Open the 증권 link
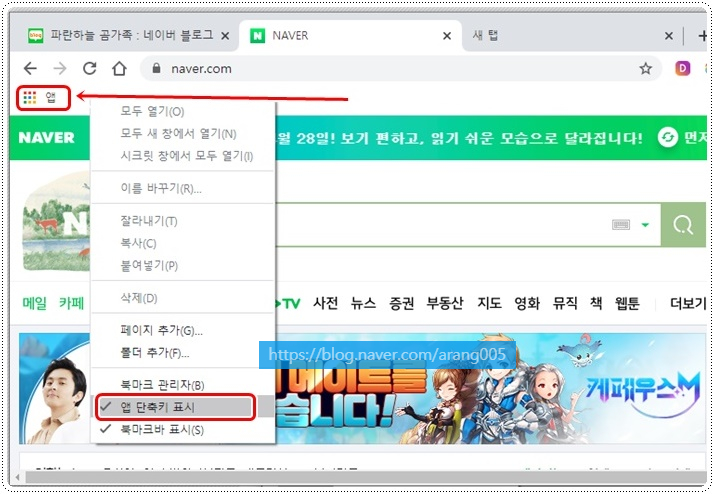The width and height of the screenshot is (714, 494). pyautogui.click(x=401, y=303)
